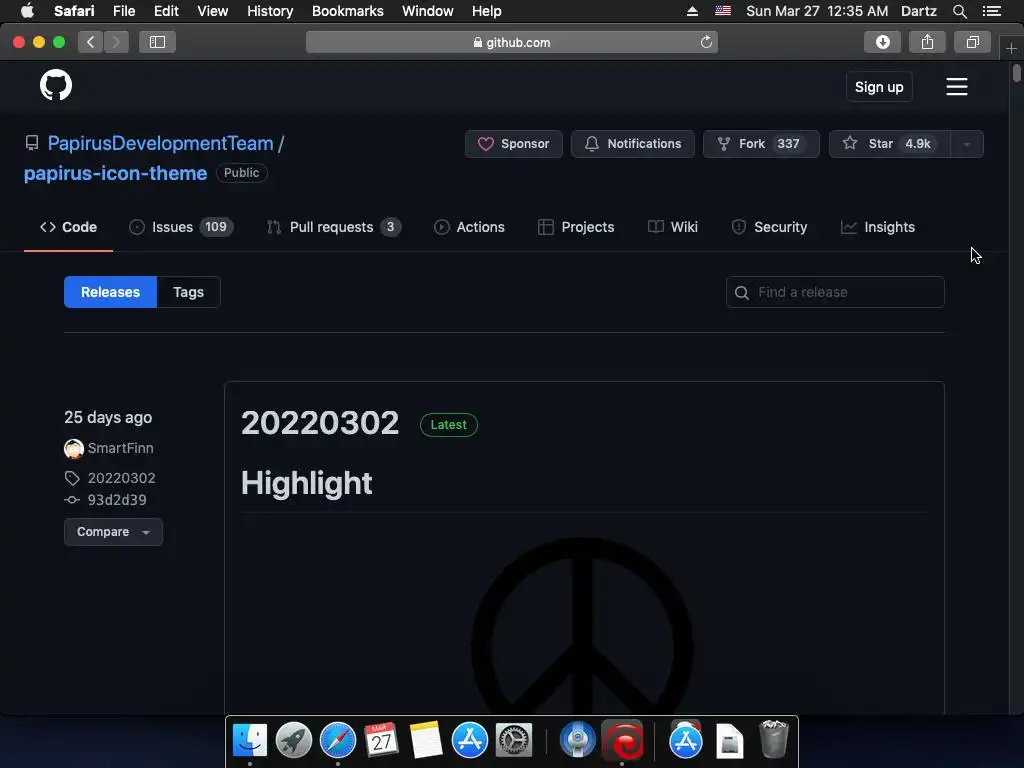This screenshot has height=768, width=1024.
Task: Go forward with Safari's forward arrow
Action: (x=116, y=42)
